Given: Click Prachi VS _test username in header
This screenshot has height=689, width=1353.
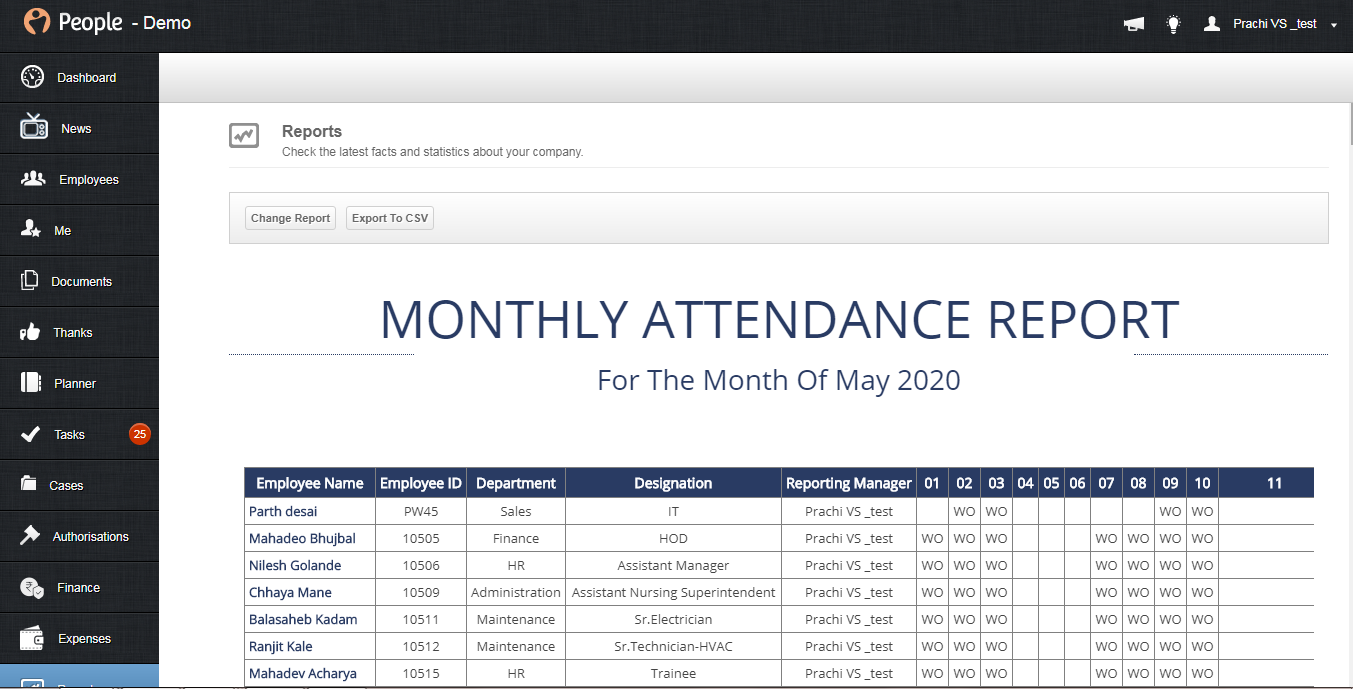Looking at the screenshot, I should pos(1275,24).
